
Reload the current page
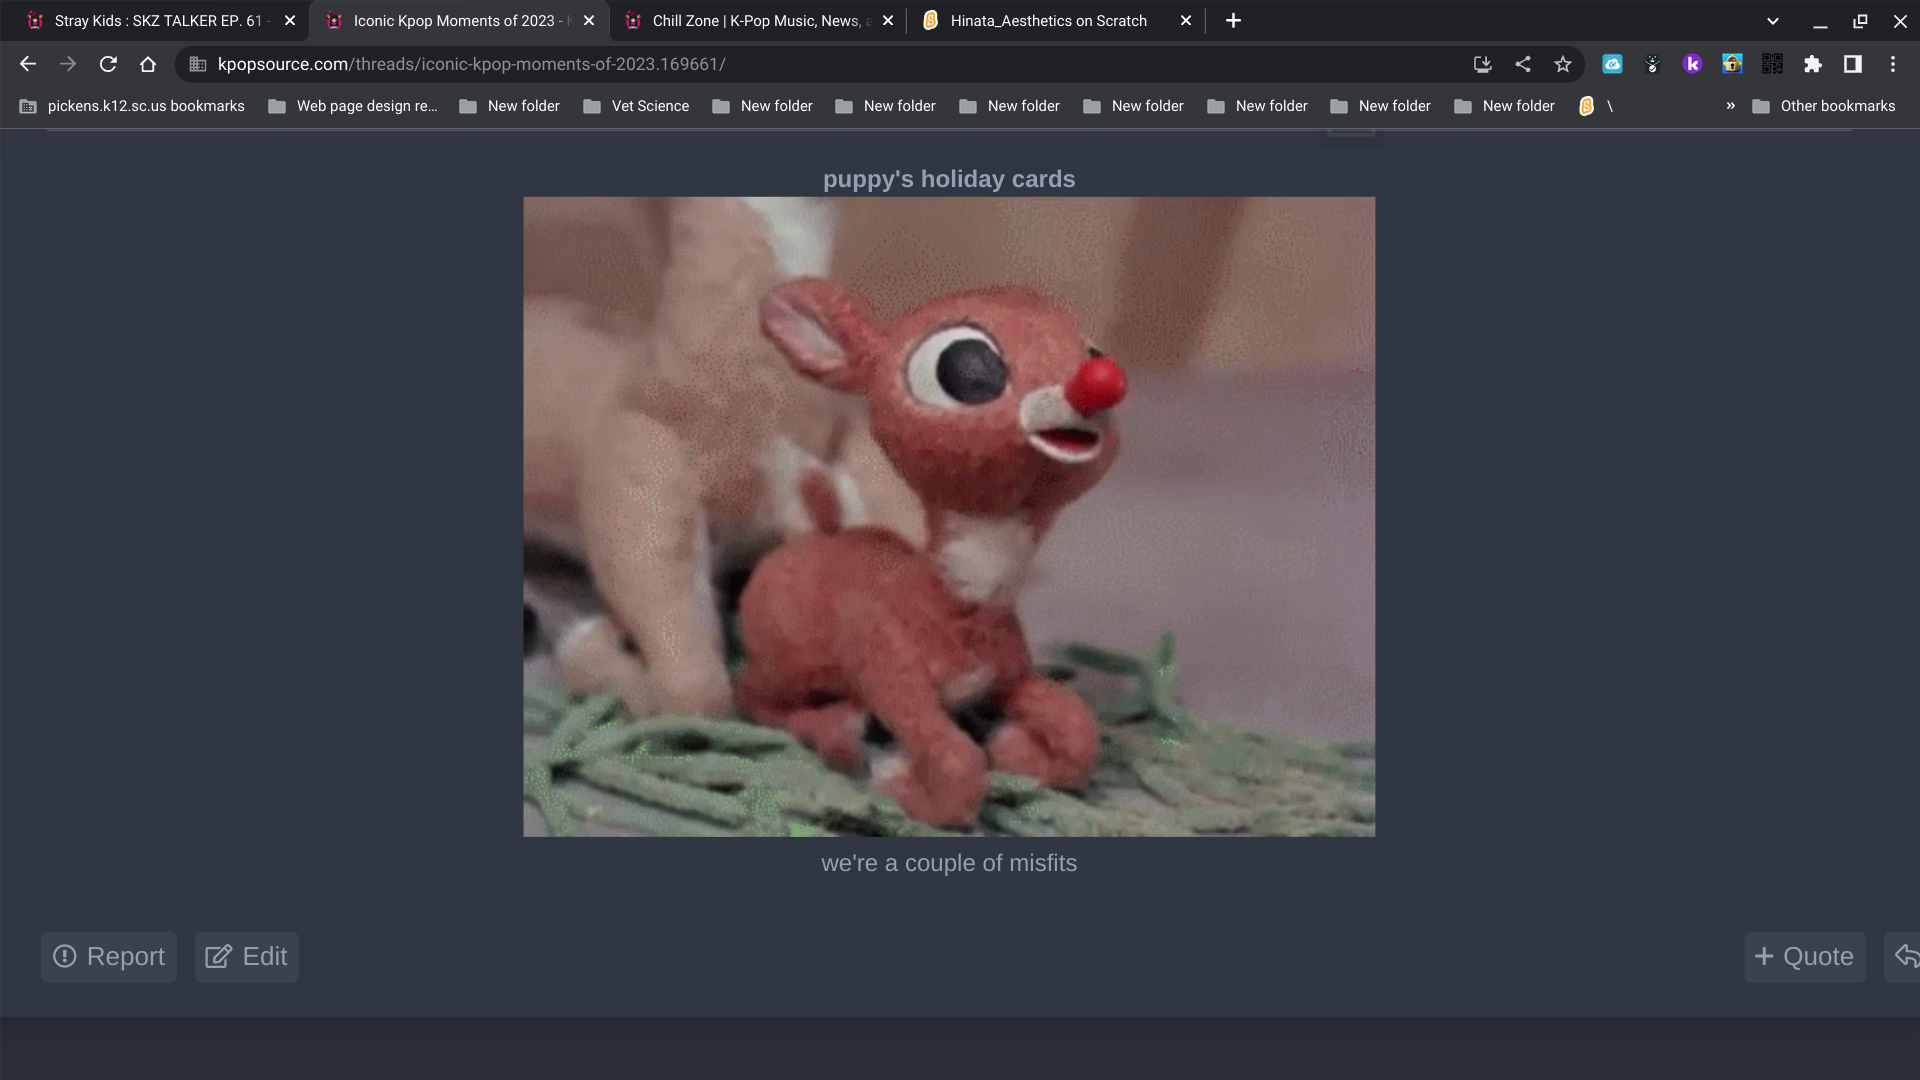coord(108,64)
